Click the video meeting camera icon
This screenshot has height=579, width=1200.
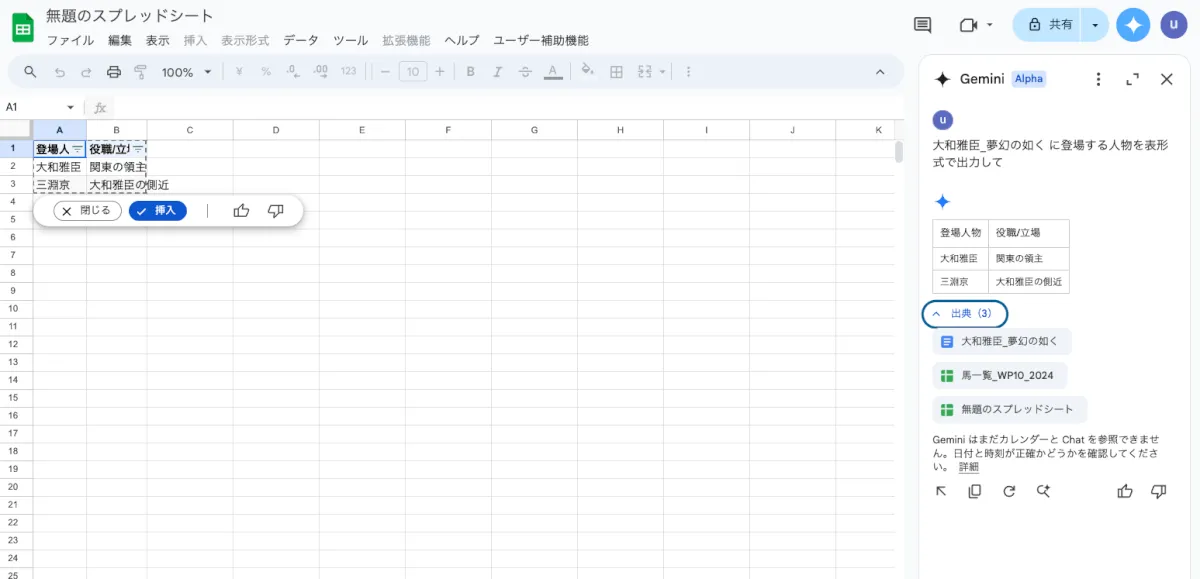(967, 25)
